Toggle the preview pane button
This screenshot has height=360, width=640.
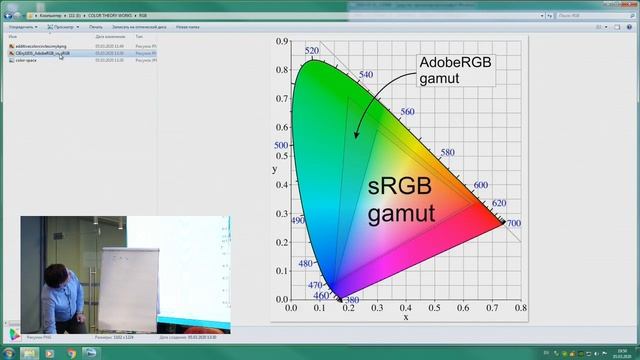click(617, 27)
